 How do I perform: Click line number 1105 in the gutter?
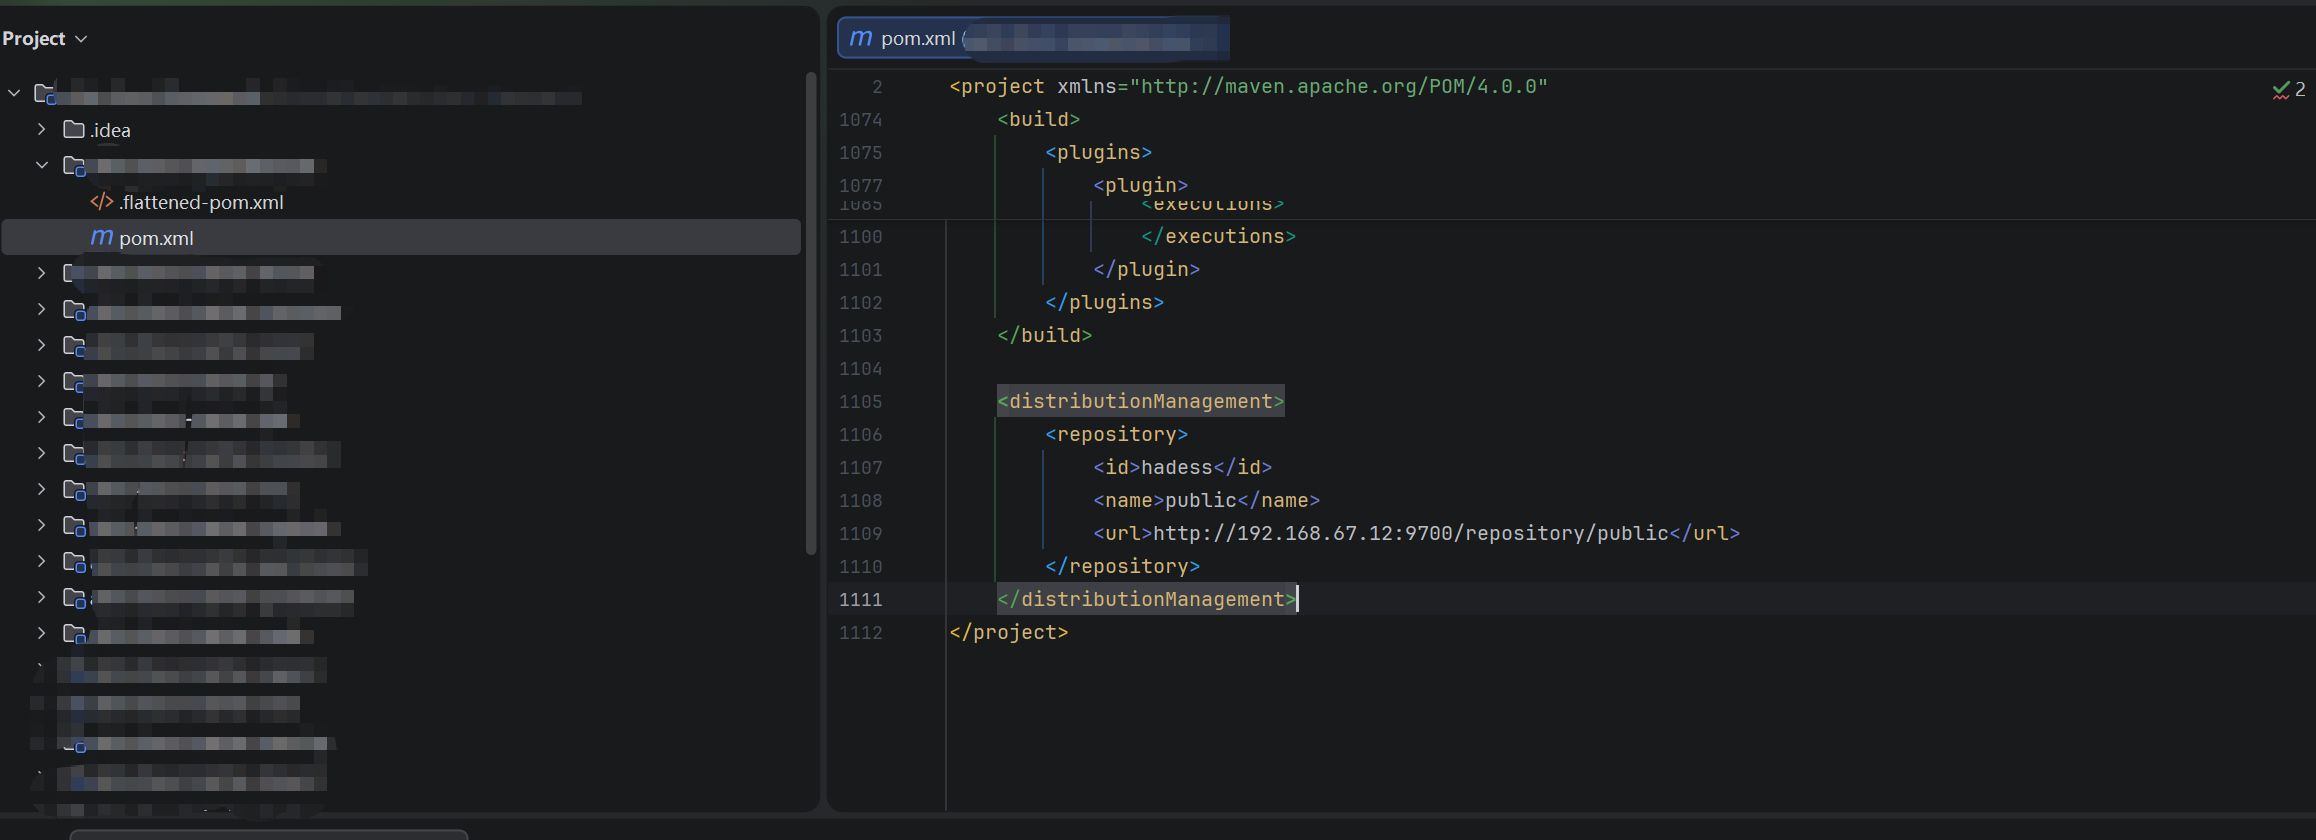tap(860, 402)
